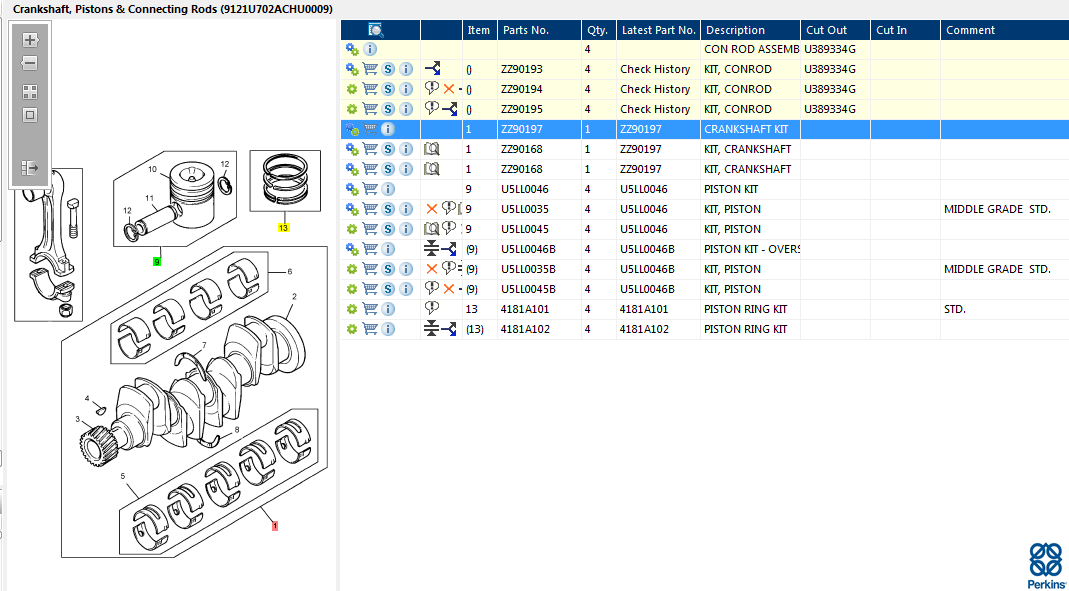Click Check History link for ZZ90195
The image size is (1069, 591).
(655, 109)
